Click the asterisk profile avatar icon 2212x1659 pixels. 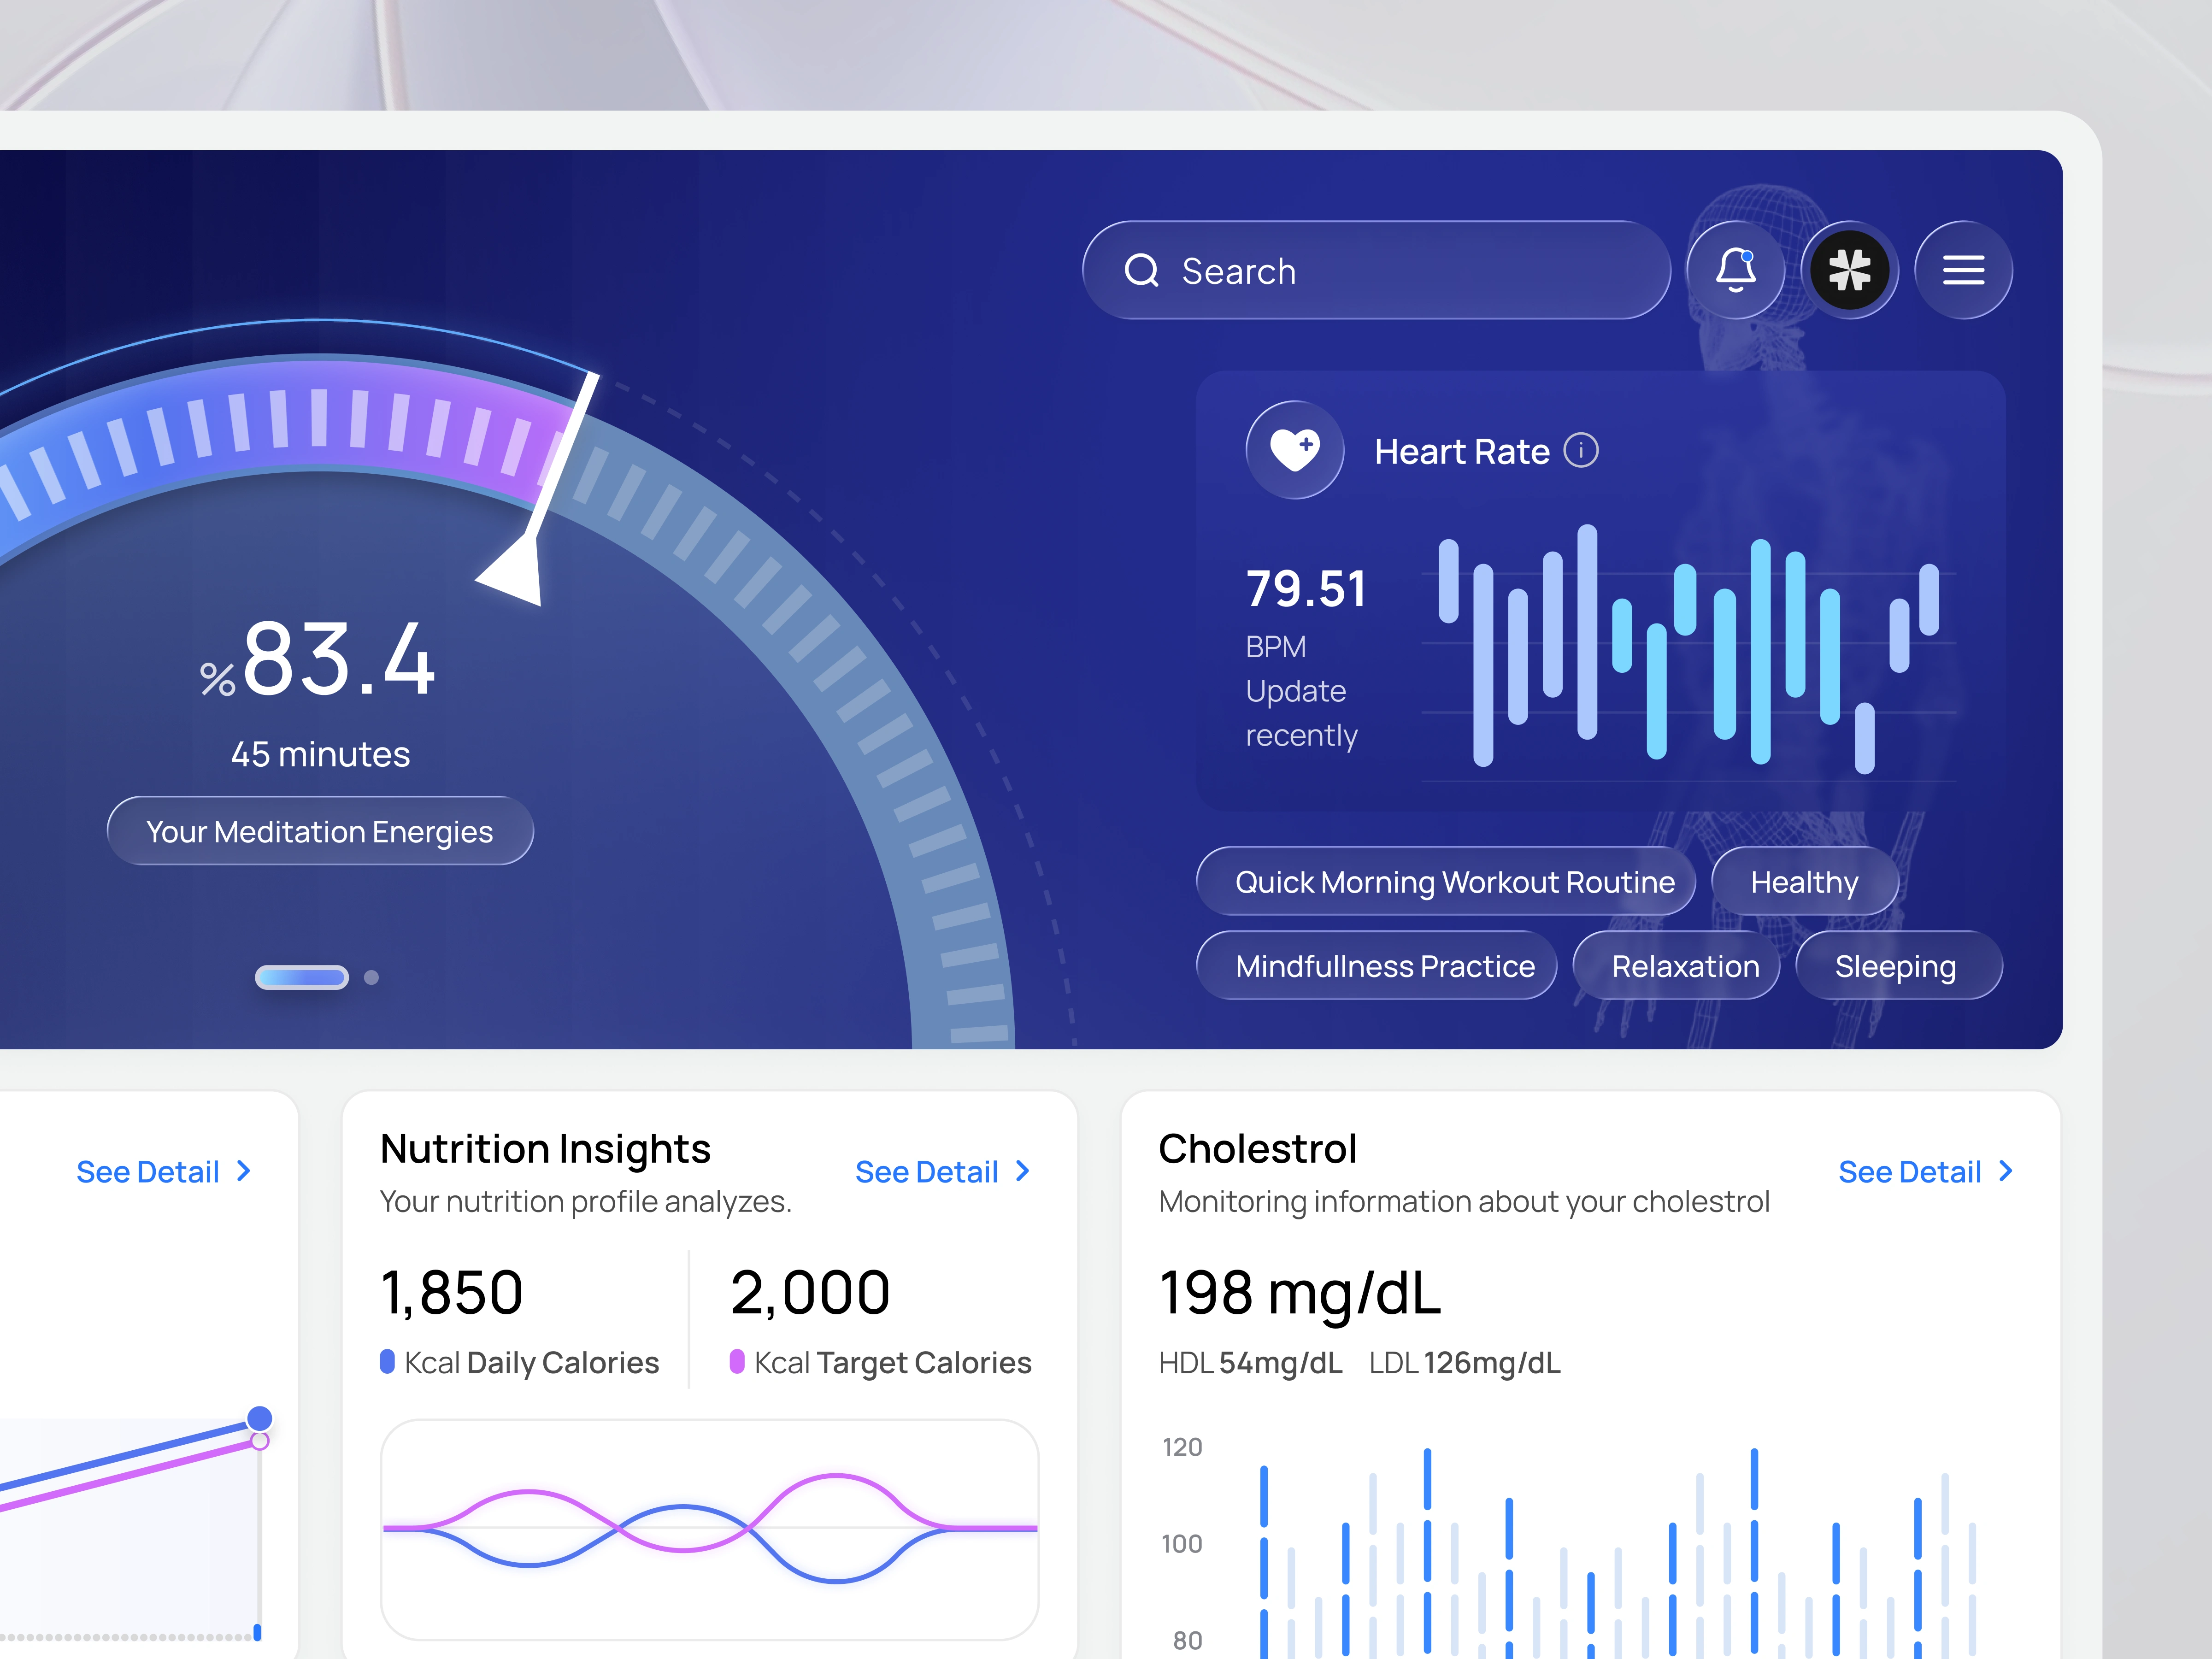1849,270
